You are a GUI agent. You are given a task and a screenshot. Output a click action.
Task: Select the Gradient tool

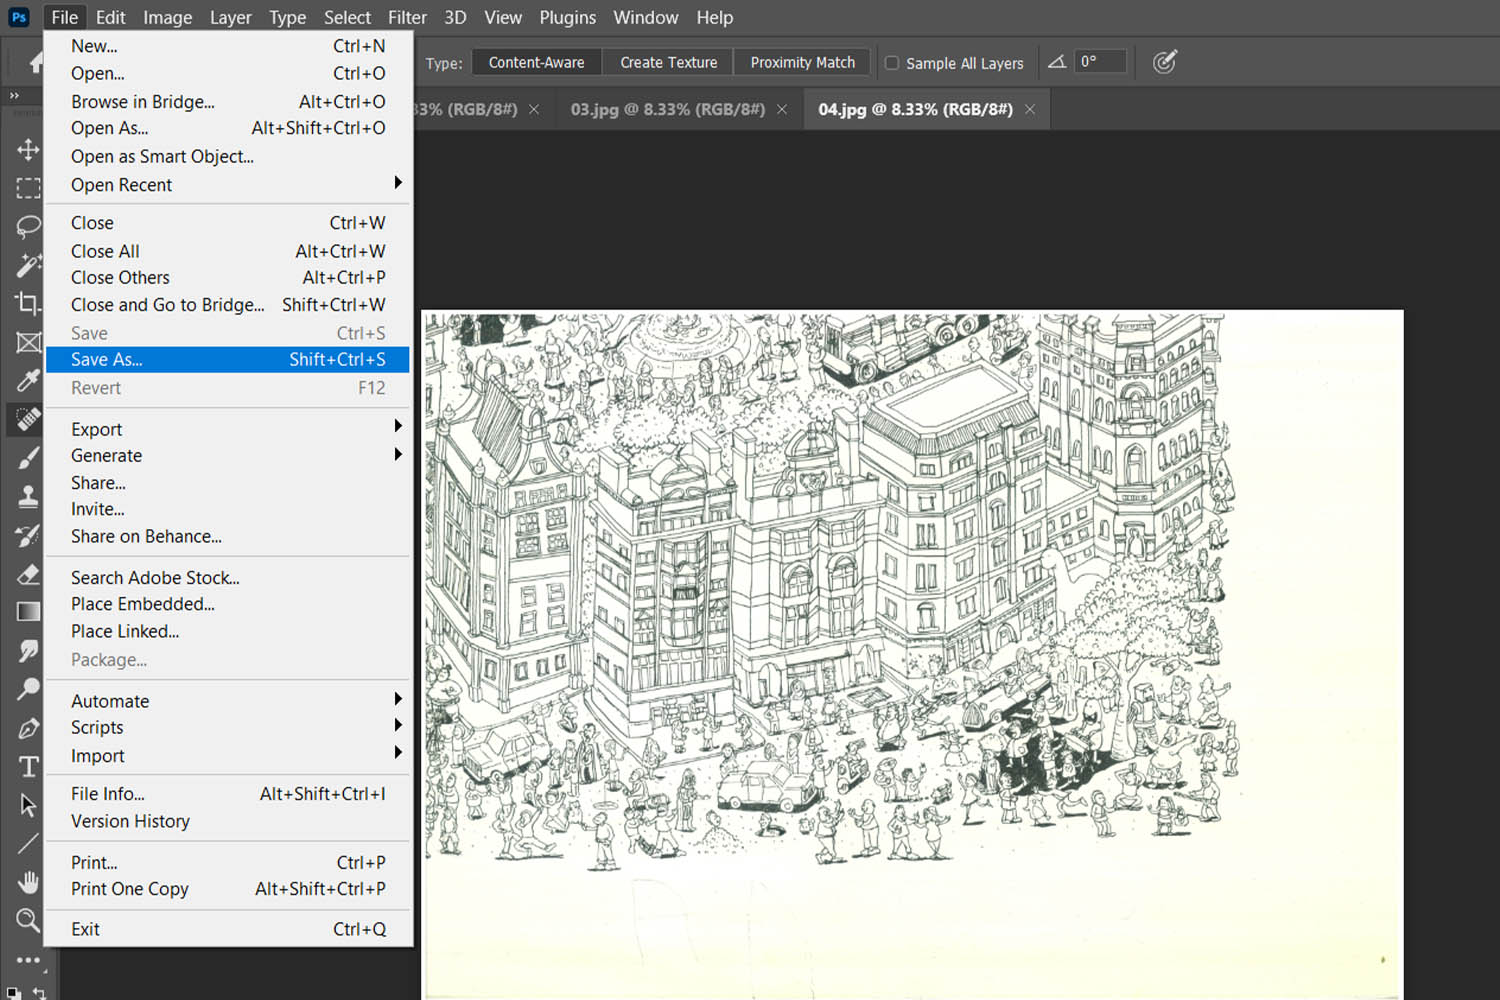point(28,611)
